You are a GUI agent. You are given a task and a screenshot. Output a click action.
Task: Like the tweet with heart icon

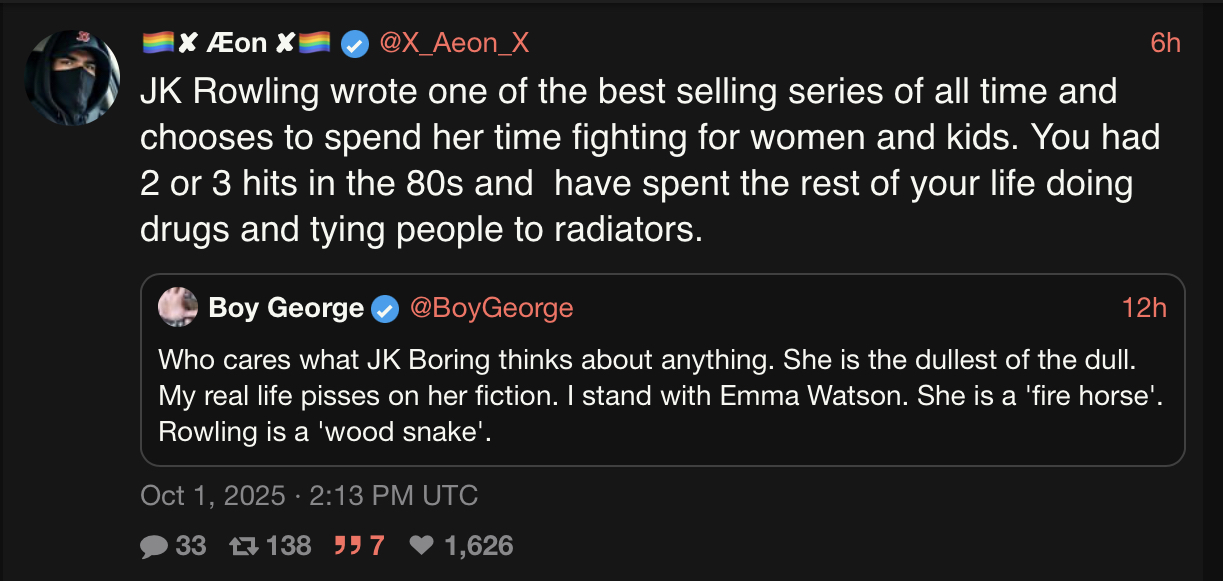[x=423, y=545]
